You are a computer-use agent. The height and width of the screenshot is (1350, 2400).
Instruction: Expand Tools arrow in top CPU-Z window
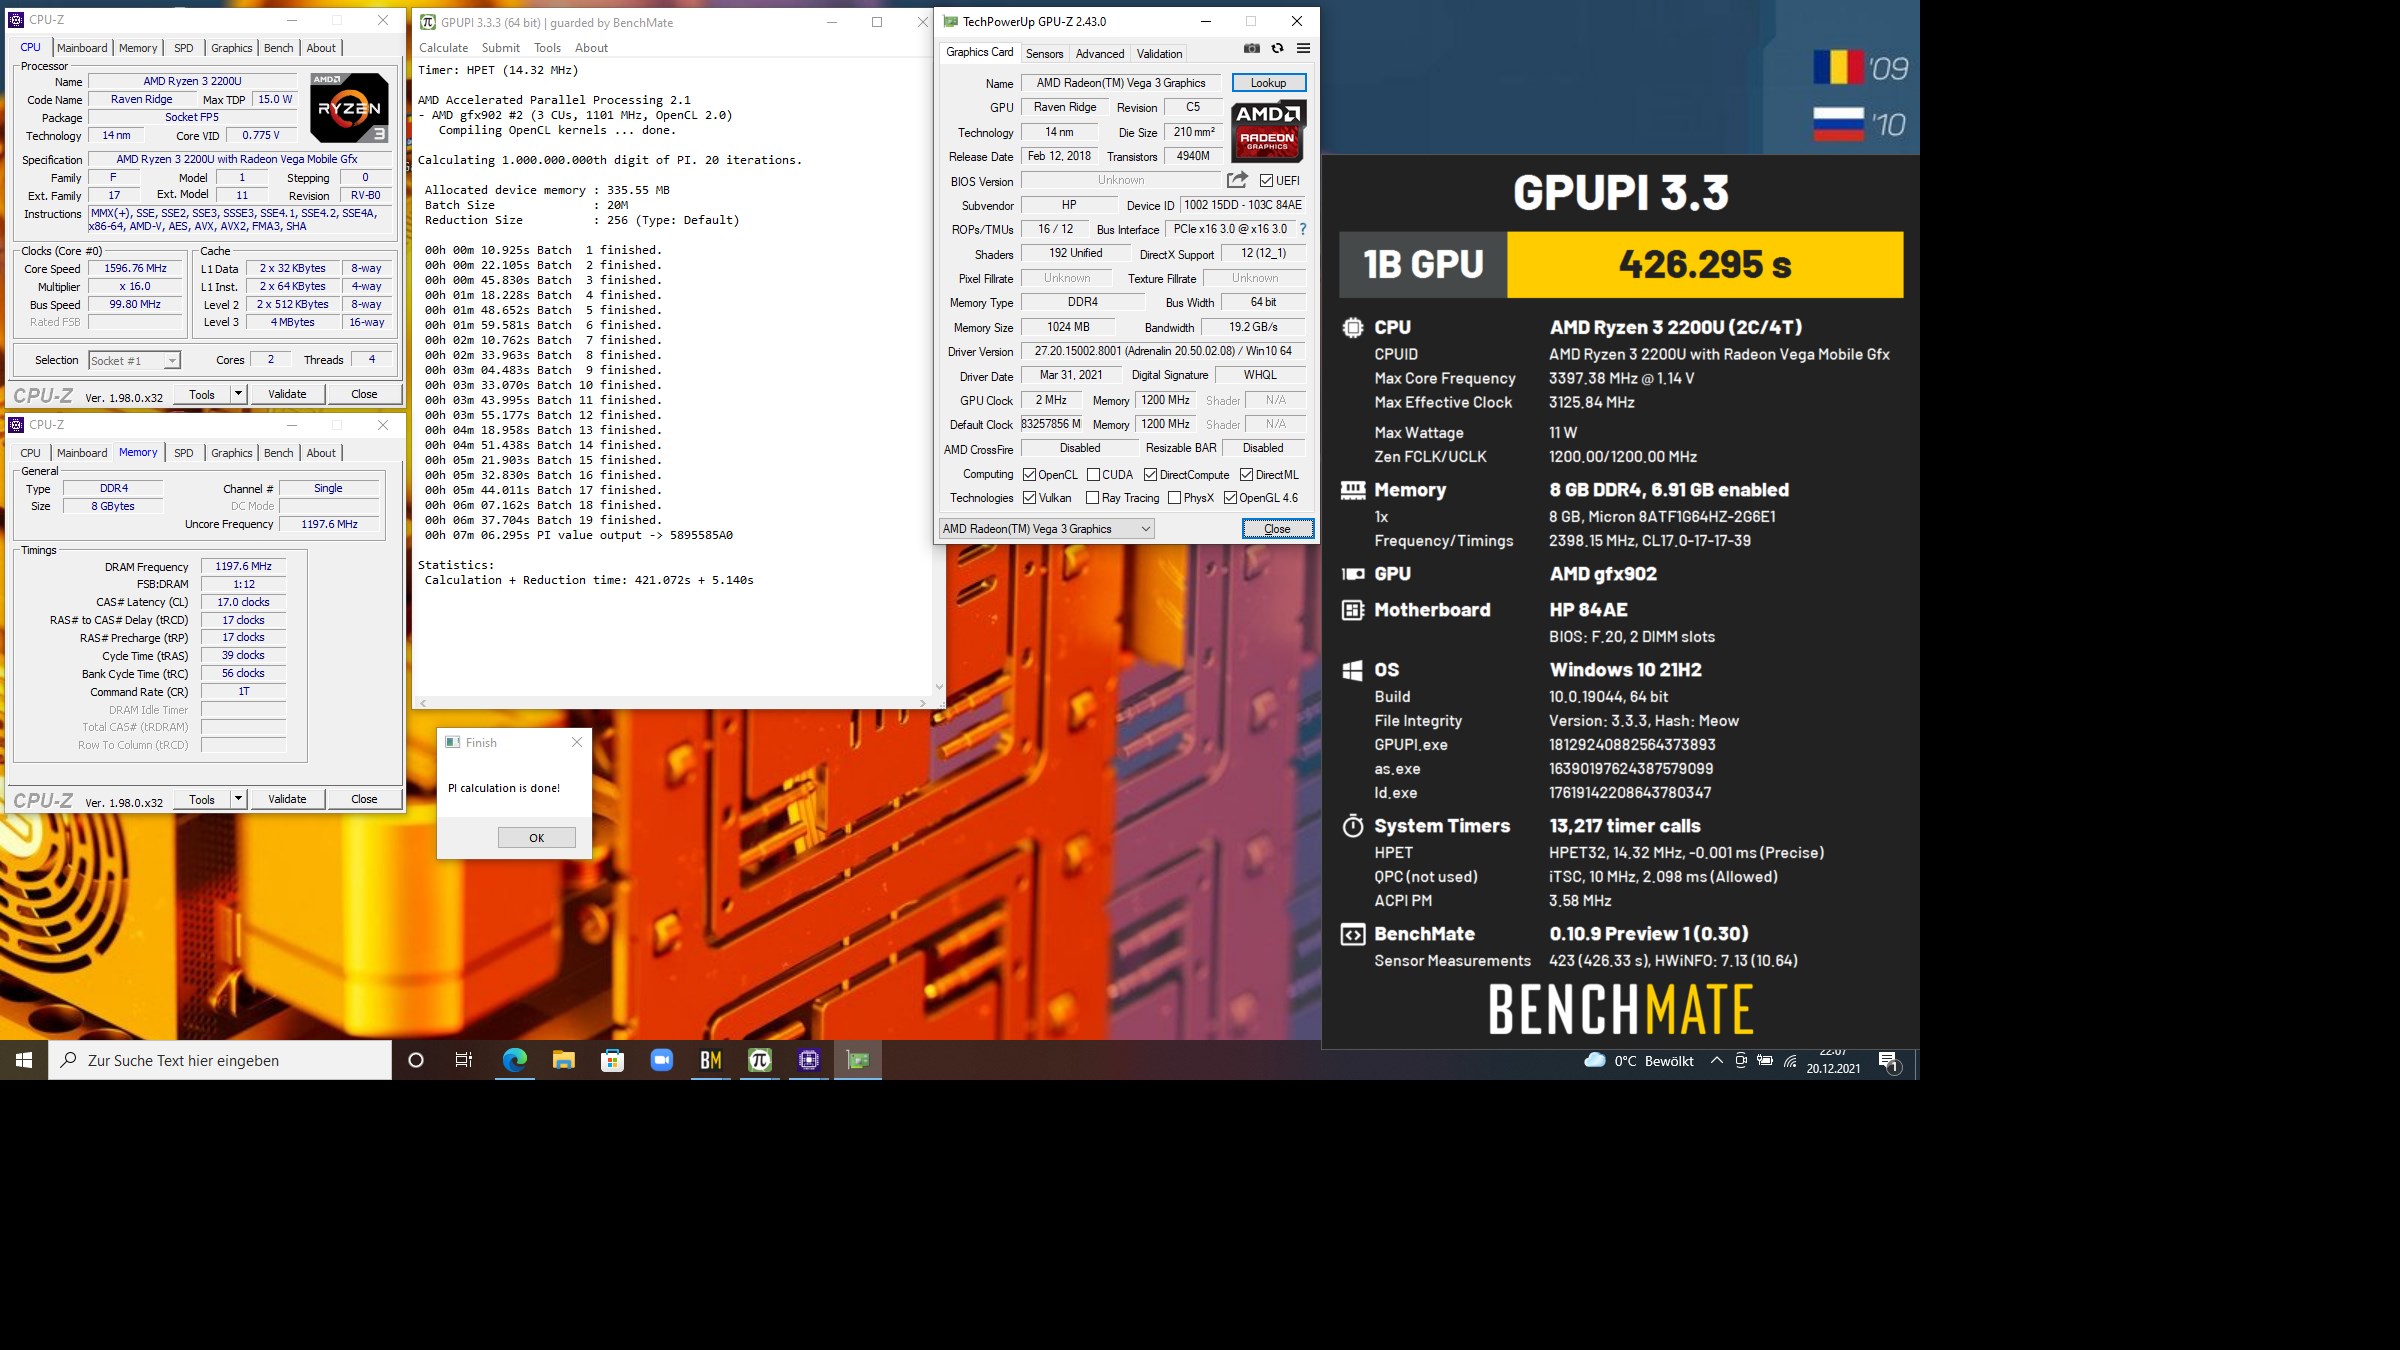point(238,394)
